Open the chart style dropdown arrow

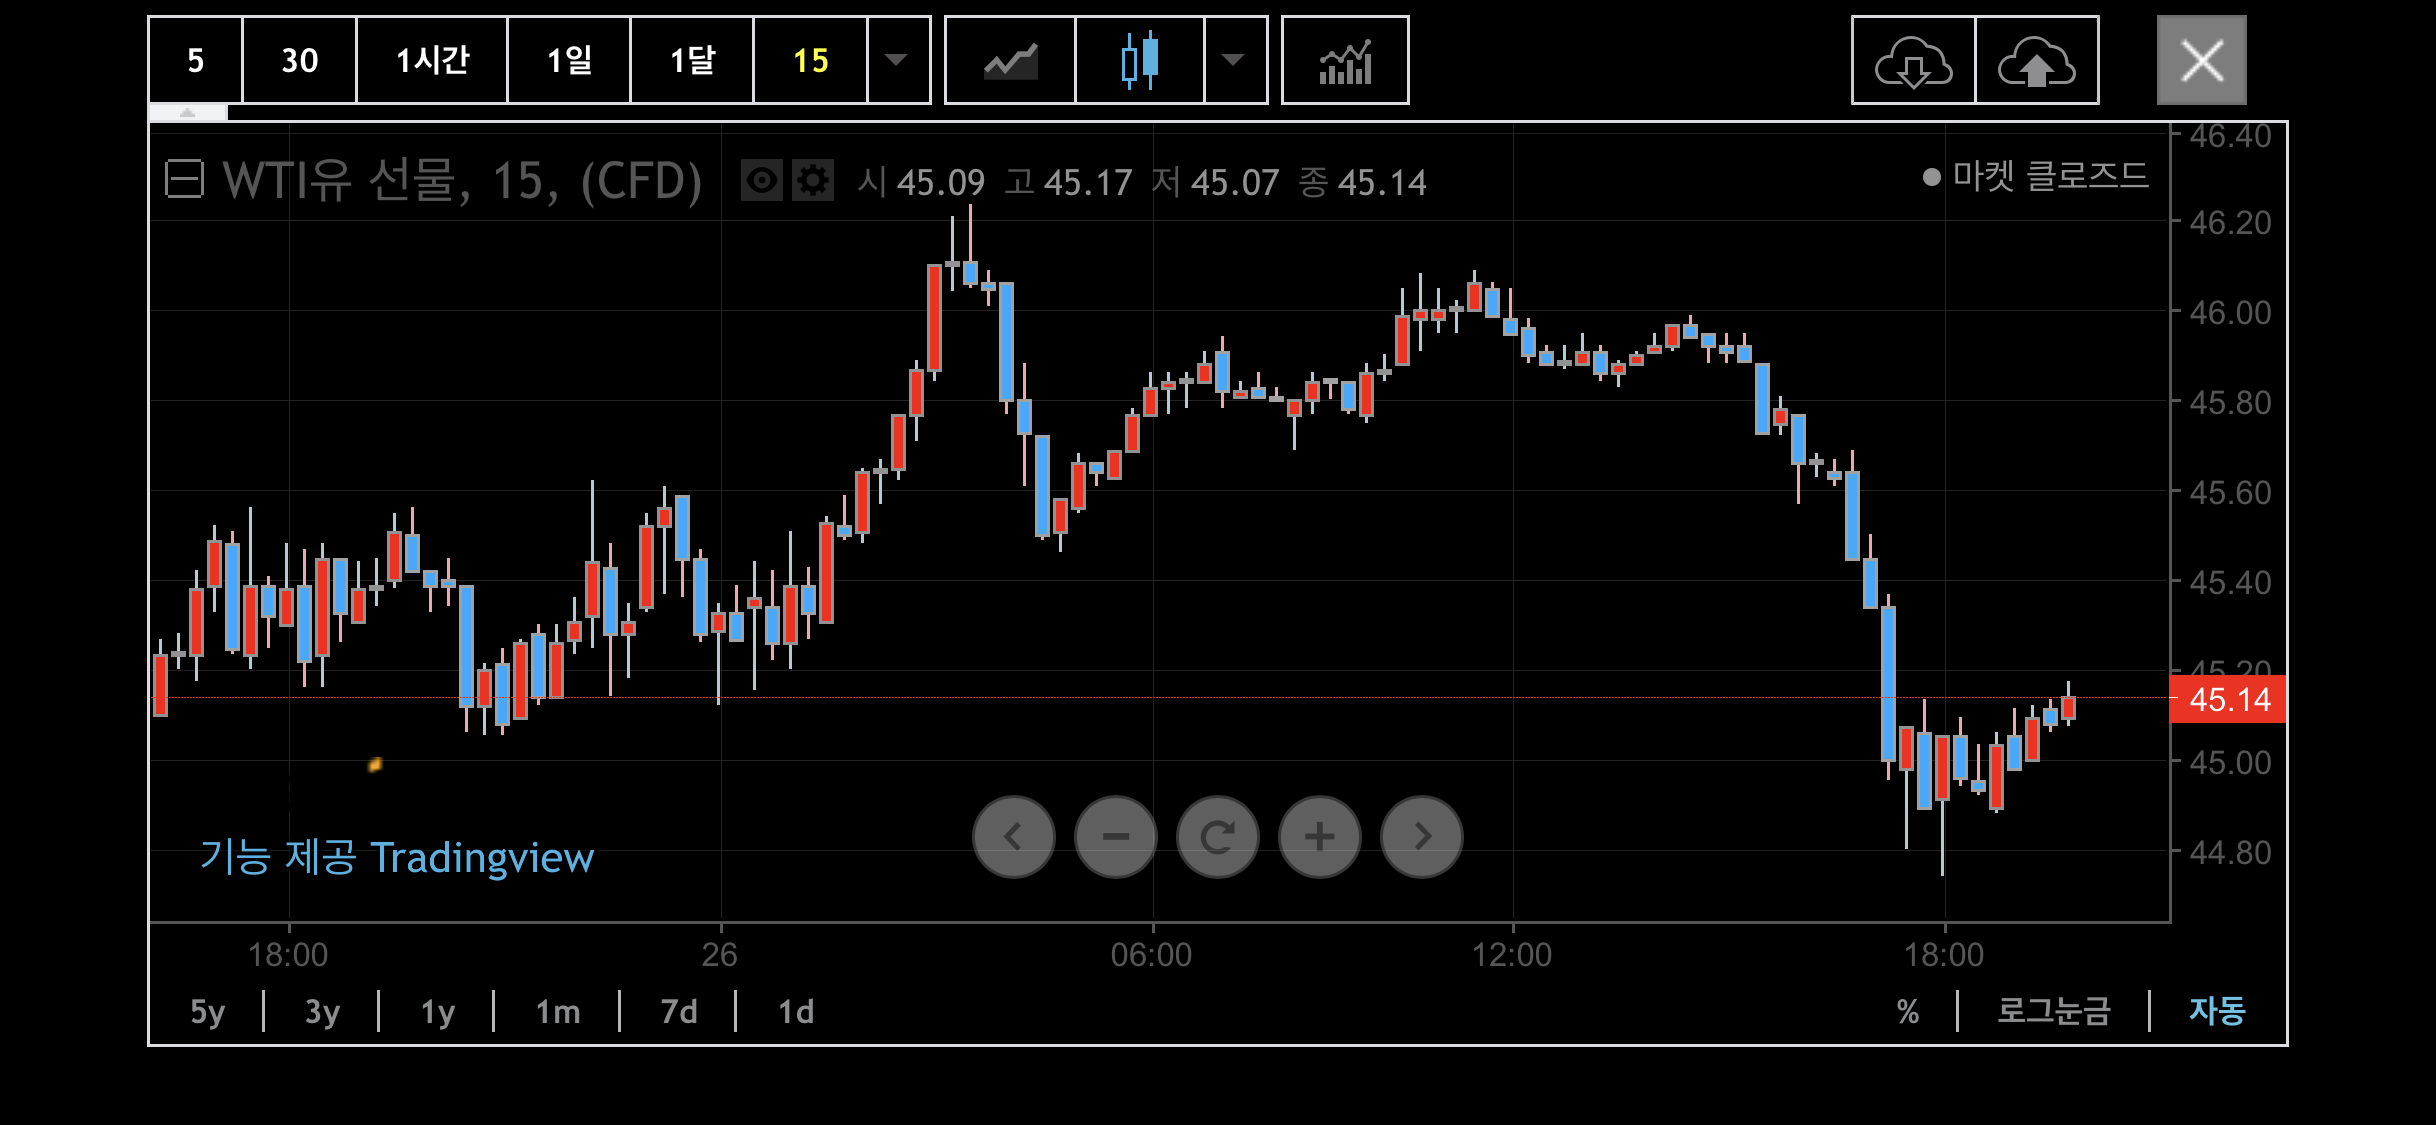coord(1235,60)
